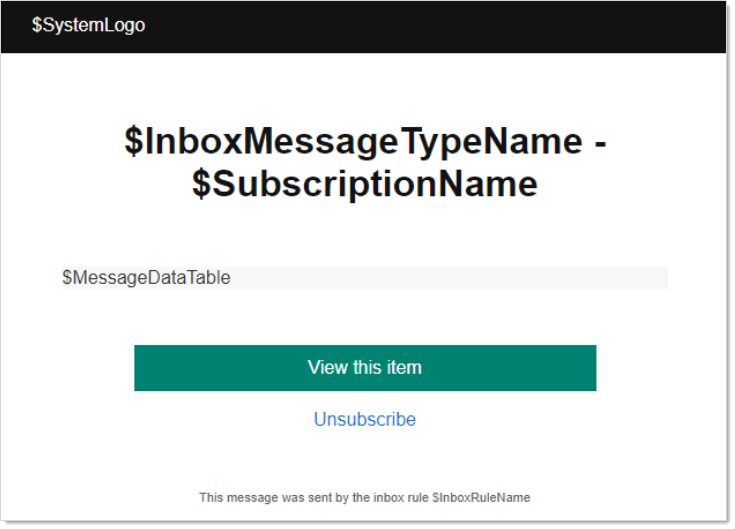Click the View this item button
The width and height of the screenshot is (735, 529).
click(x=365, y=368)
